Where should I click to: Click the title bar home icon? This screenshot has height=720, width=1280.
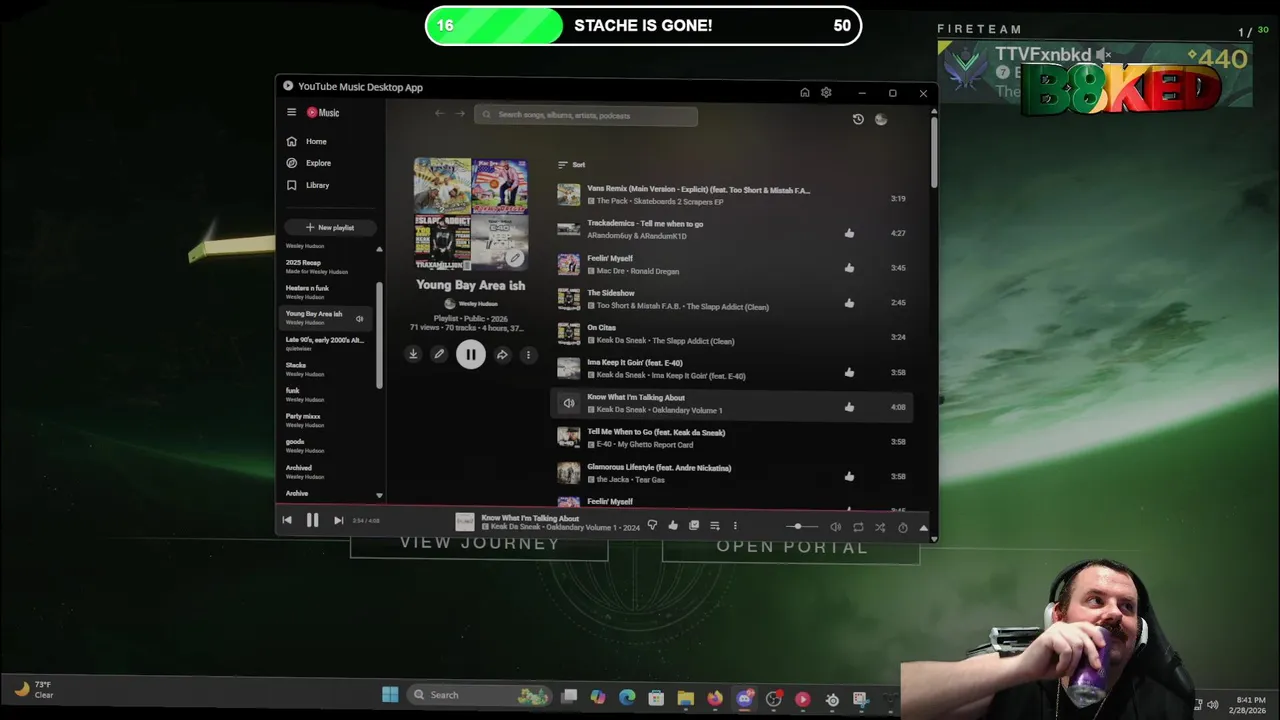(x=804, y=92)
